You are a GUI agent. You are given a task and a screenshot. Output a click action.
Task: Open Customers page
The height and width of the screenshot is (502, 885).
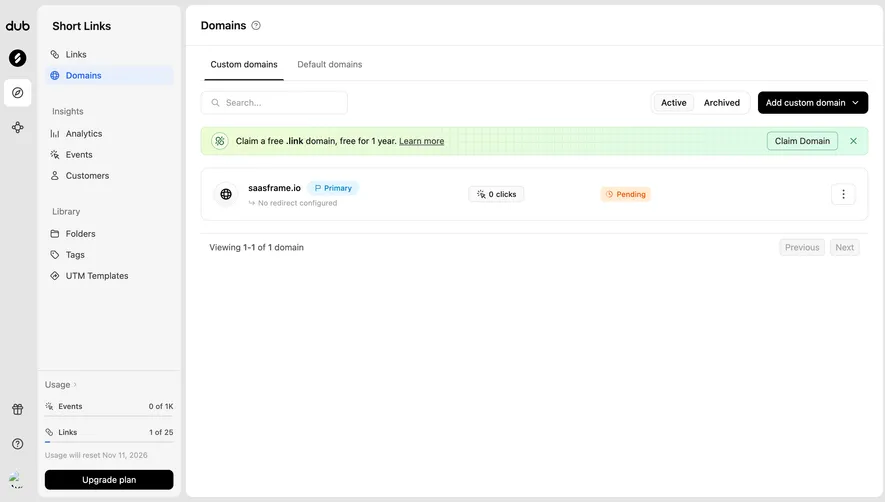coord(109,176)
